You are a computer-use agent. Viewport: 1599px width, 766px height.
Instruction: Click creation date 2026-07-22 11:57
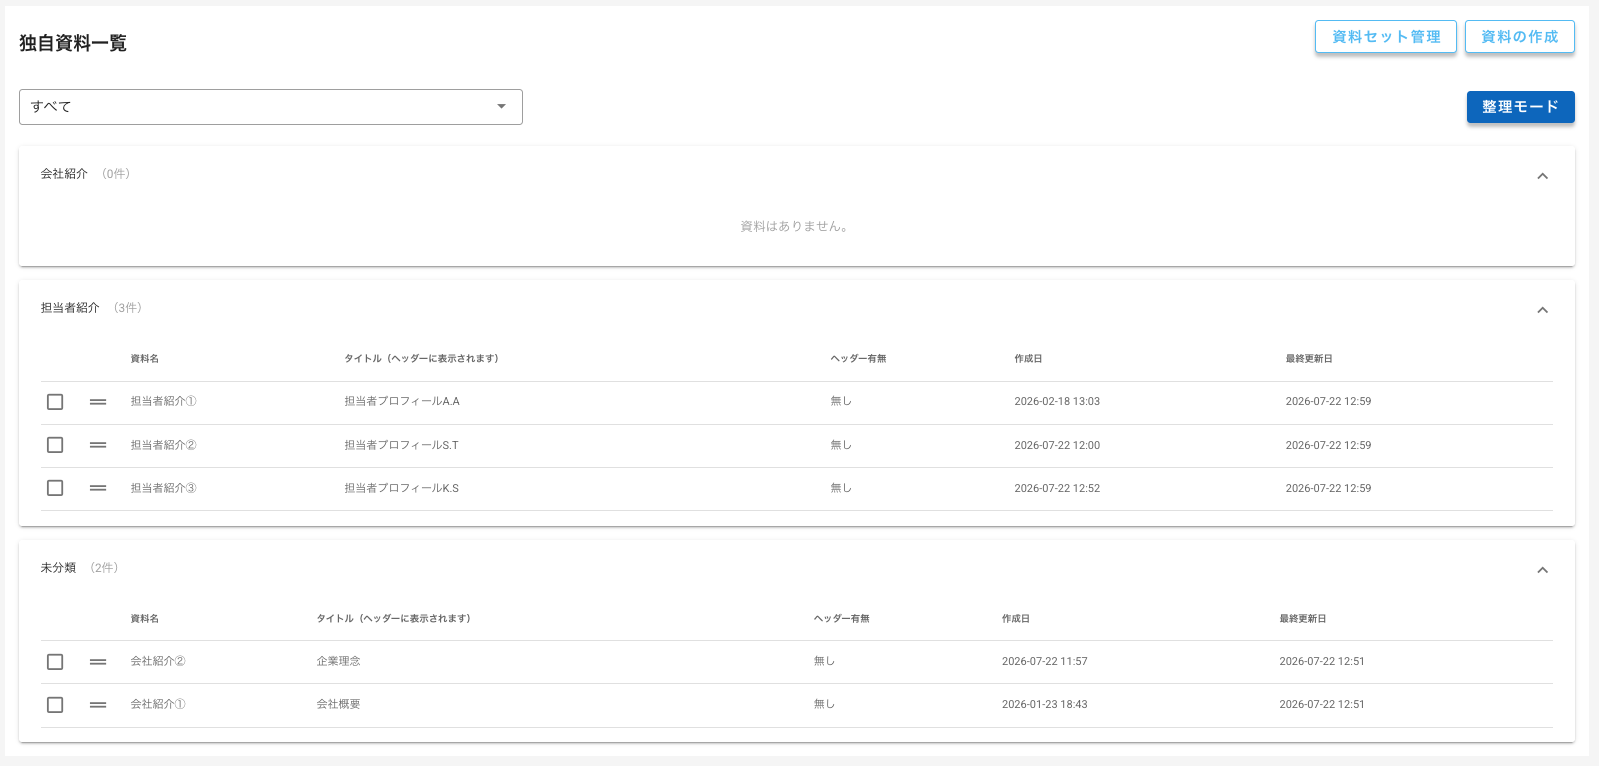(x=1045, y=662)
